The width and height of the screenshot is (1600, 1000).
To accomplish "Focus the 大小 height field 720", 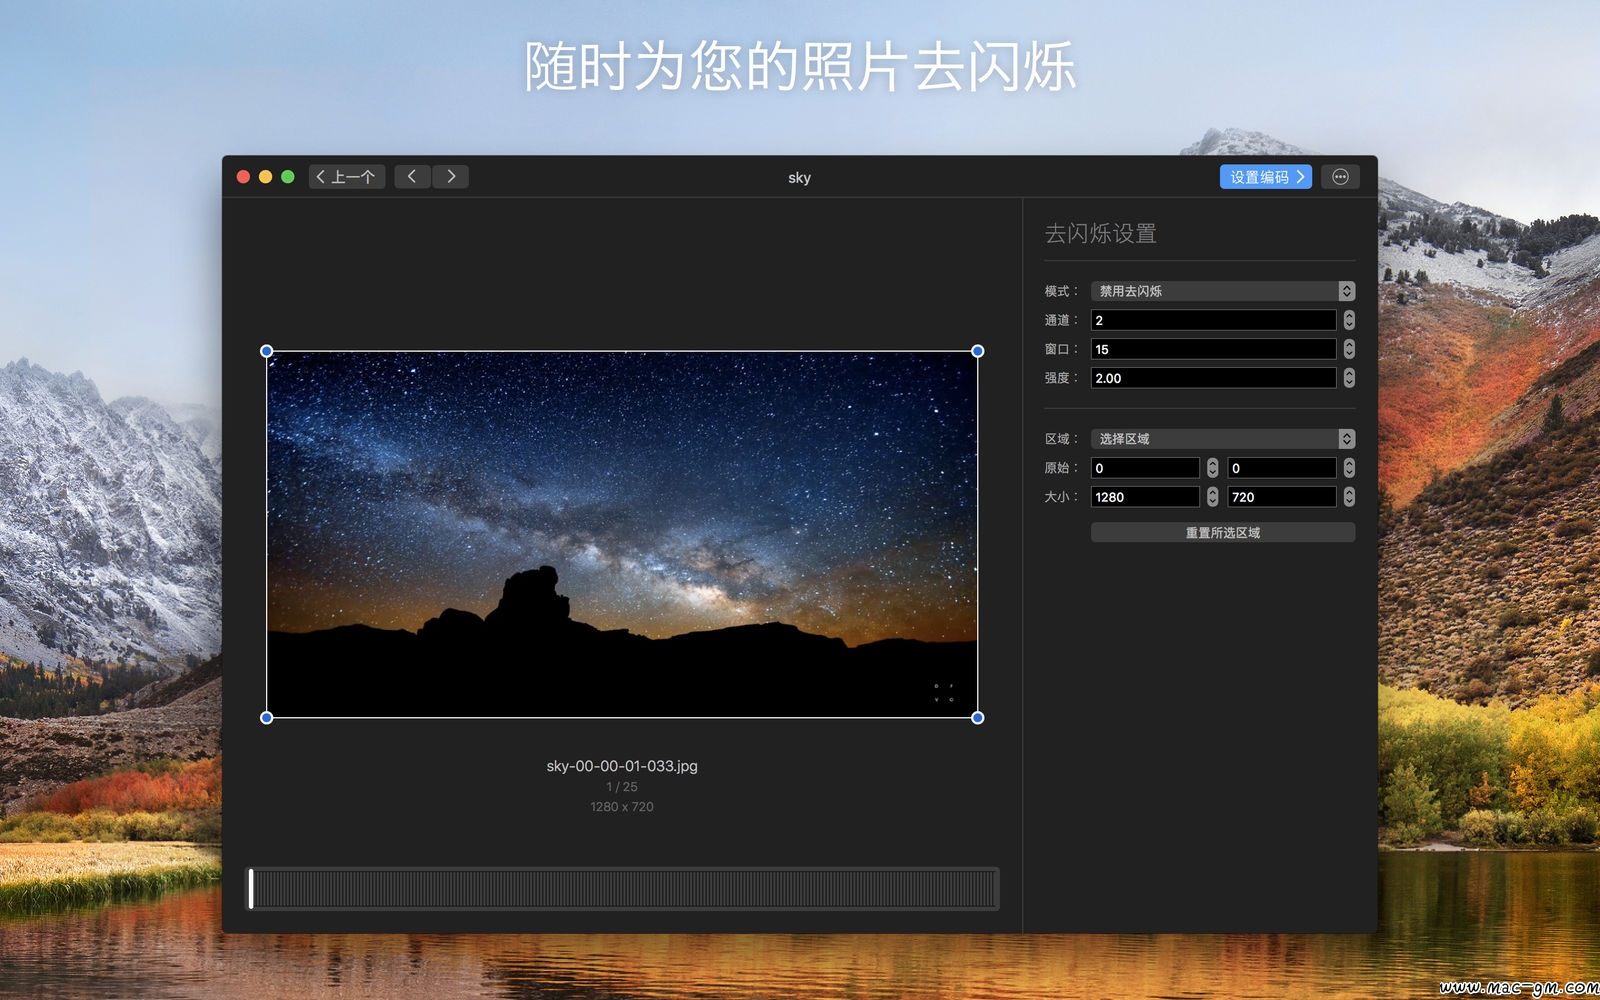I will click(x=1282, y=497).
